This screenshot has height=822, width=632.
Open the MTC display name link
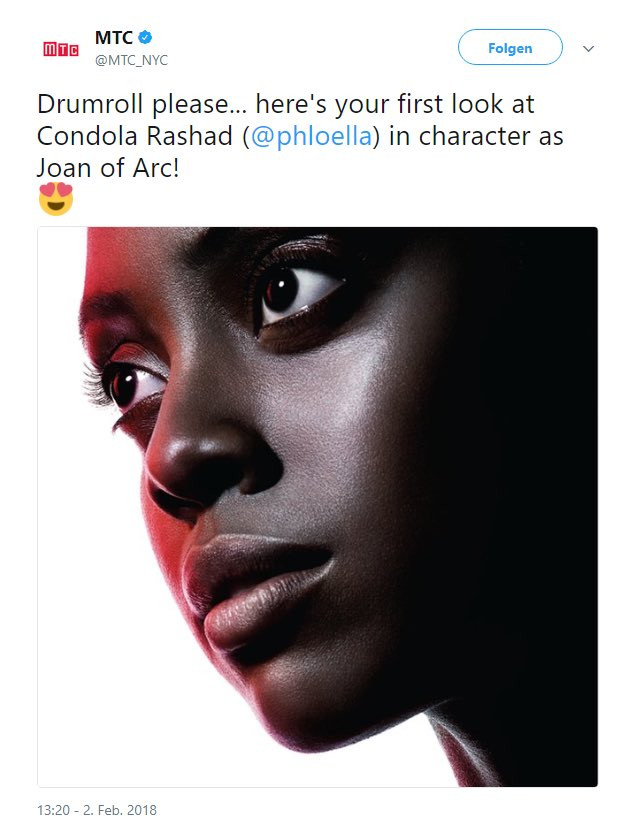113,38
